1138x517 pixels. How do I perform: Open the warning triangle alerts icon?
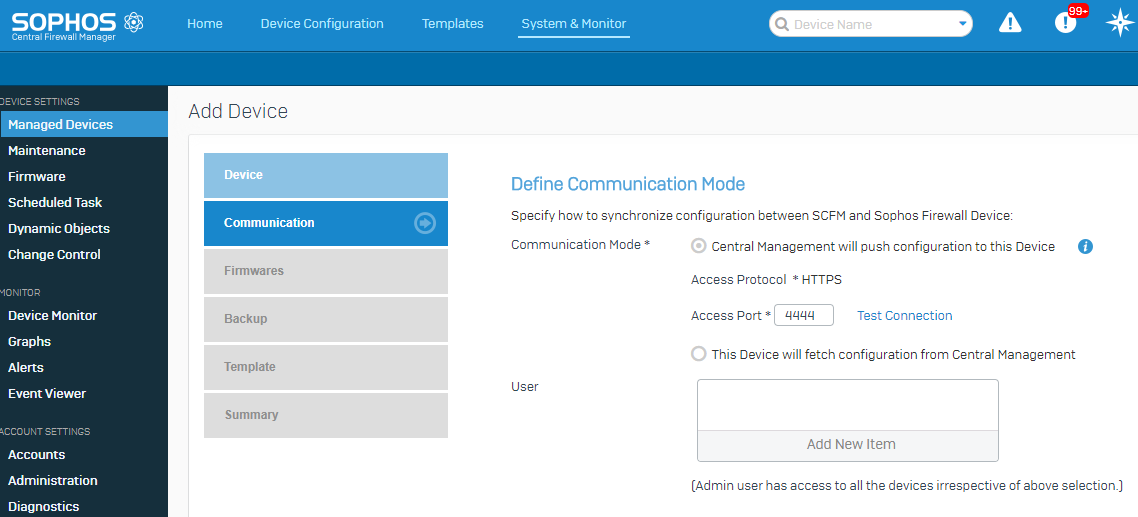coord(1010,23)
